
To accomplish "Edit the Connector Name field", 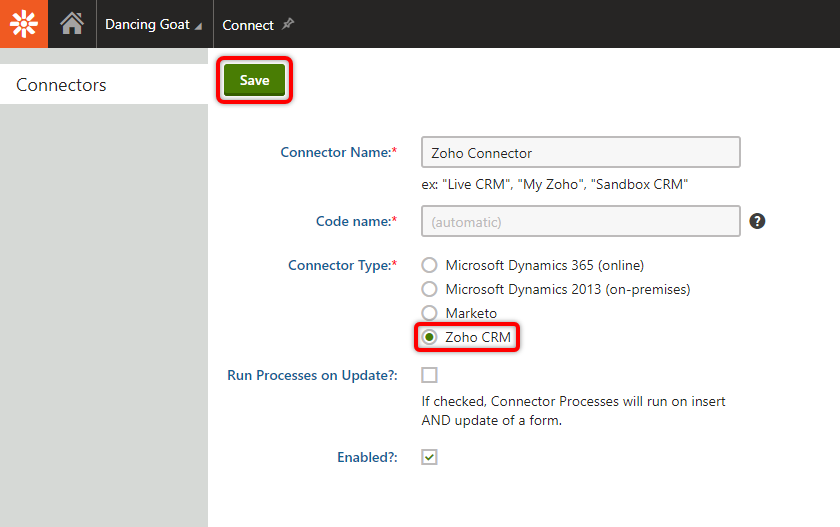I will tap(581, 153).
